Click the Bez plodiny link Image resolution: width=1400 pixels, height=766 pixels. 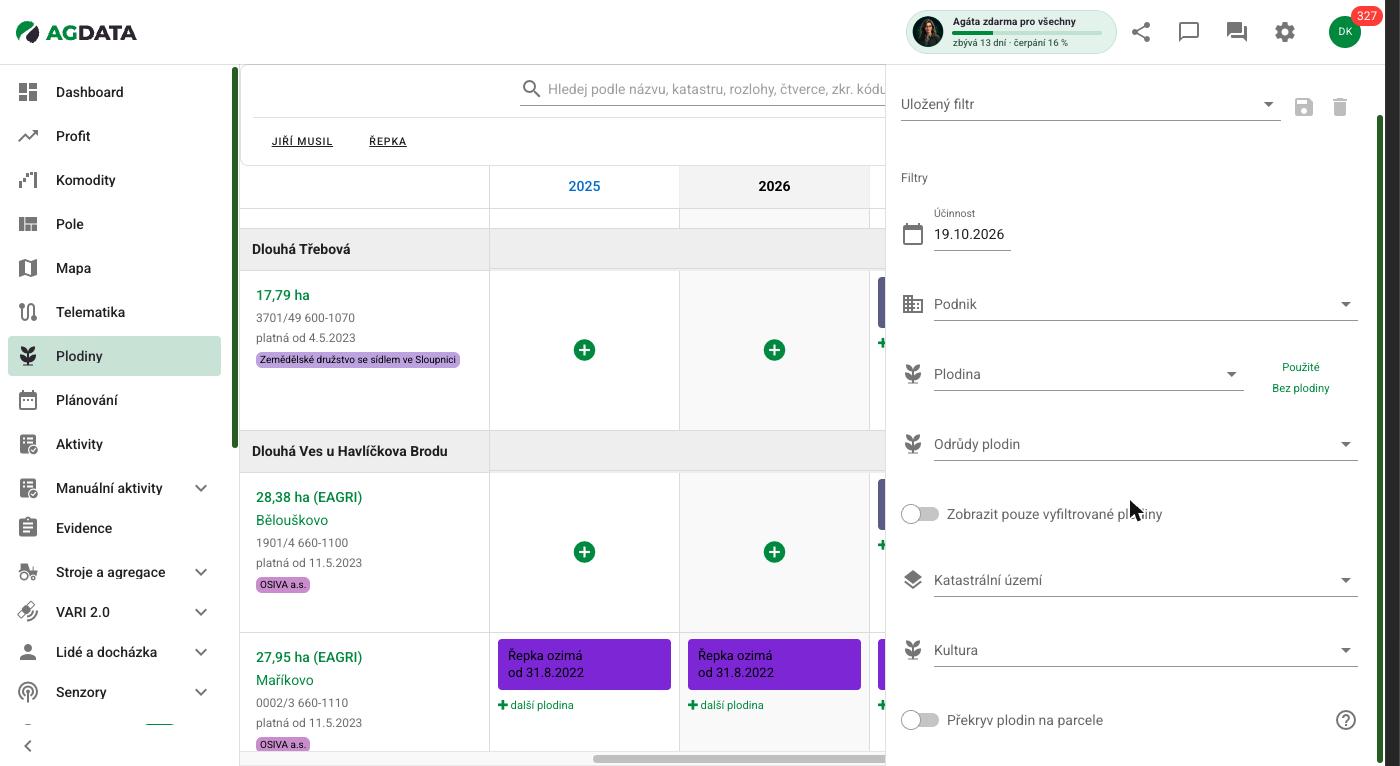tap(1301, 388)
